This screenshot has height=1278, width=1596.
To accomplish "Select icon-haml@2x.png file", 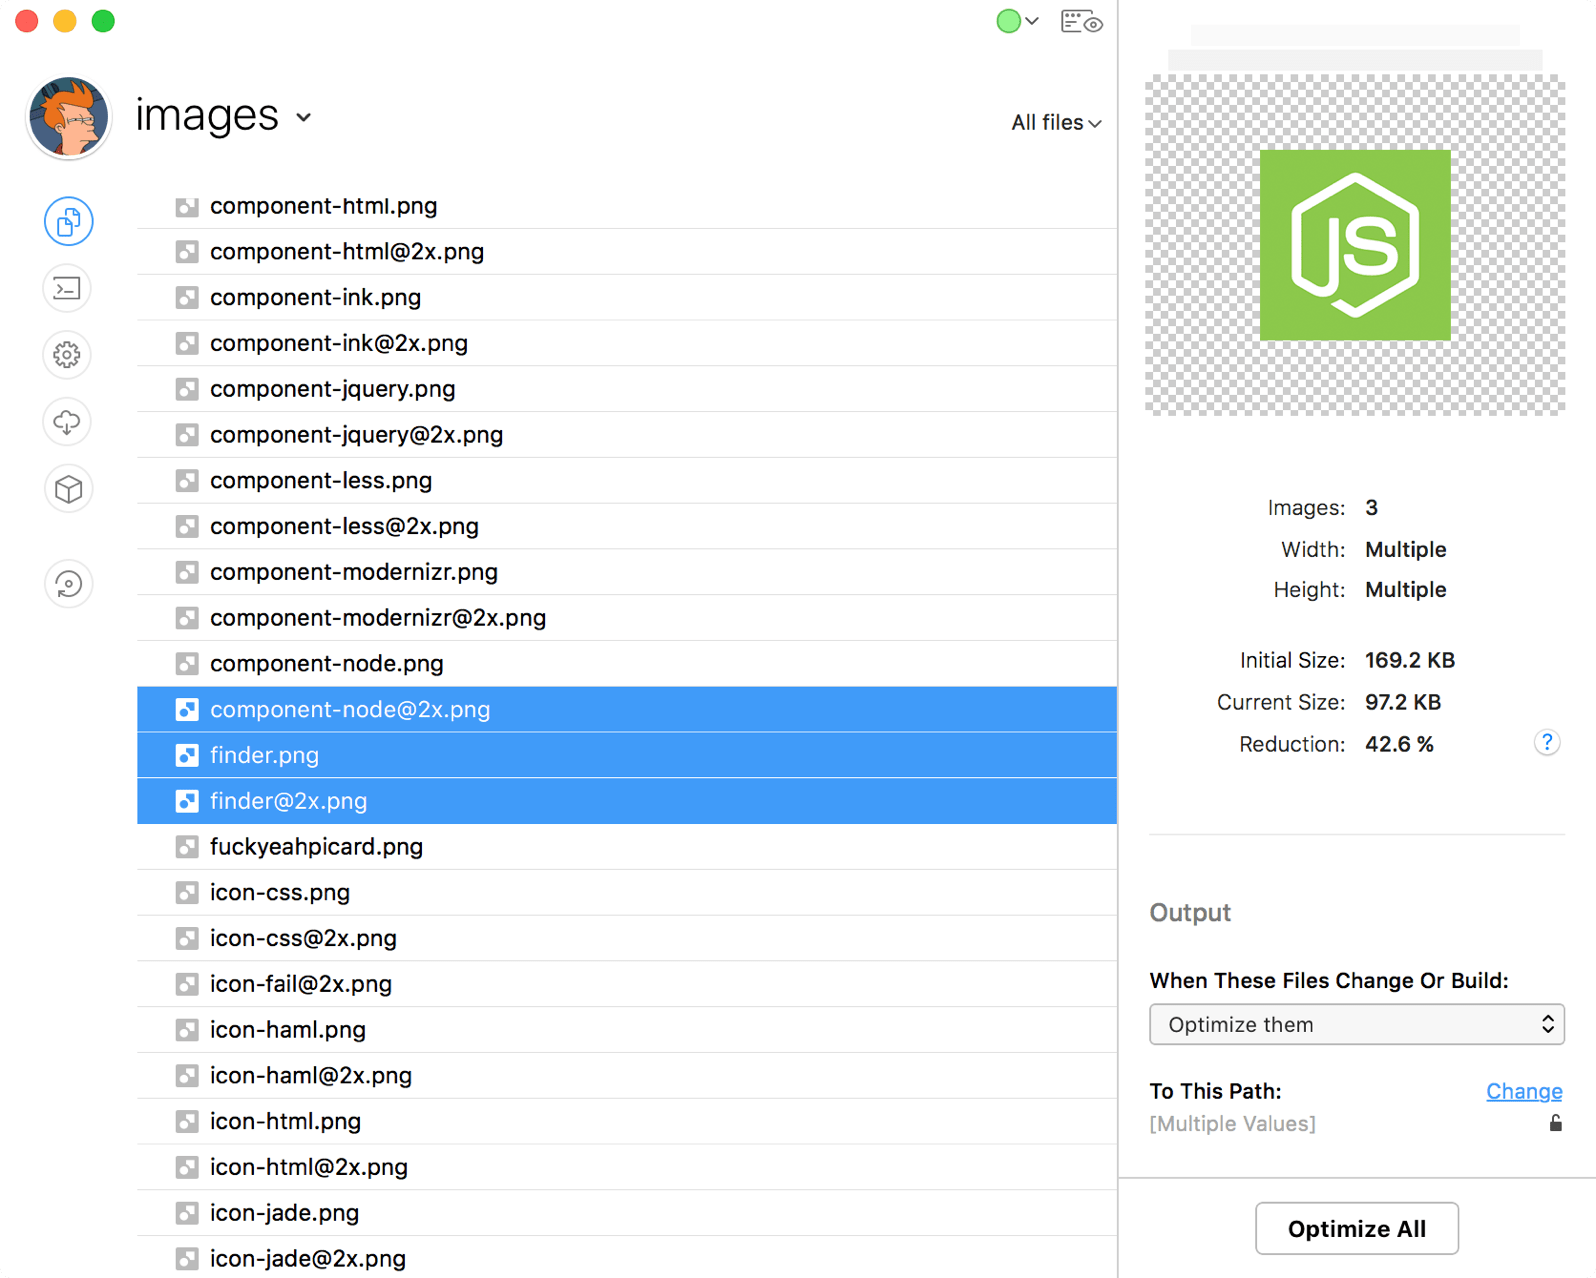I will click(x=627, y=1076).
